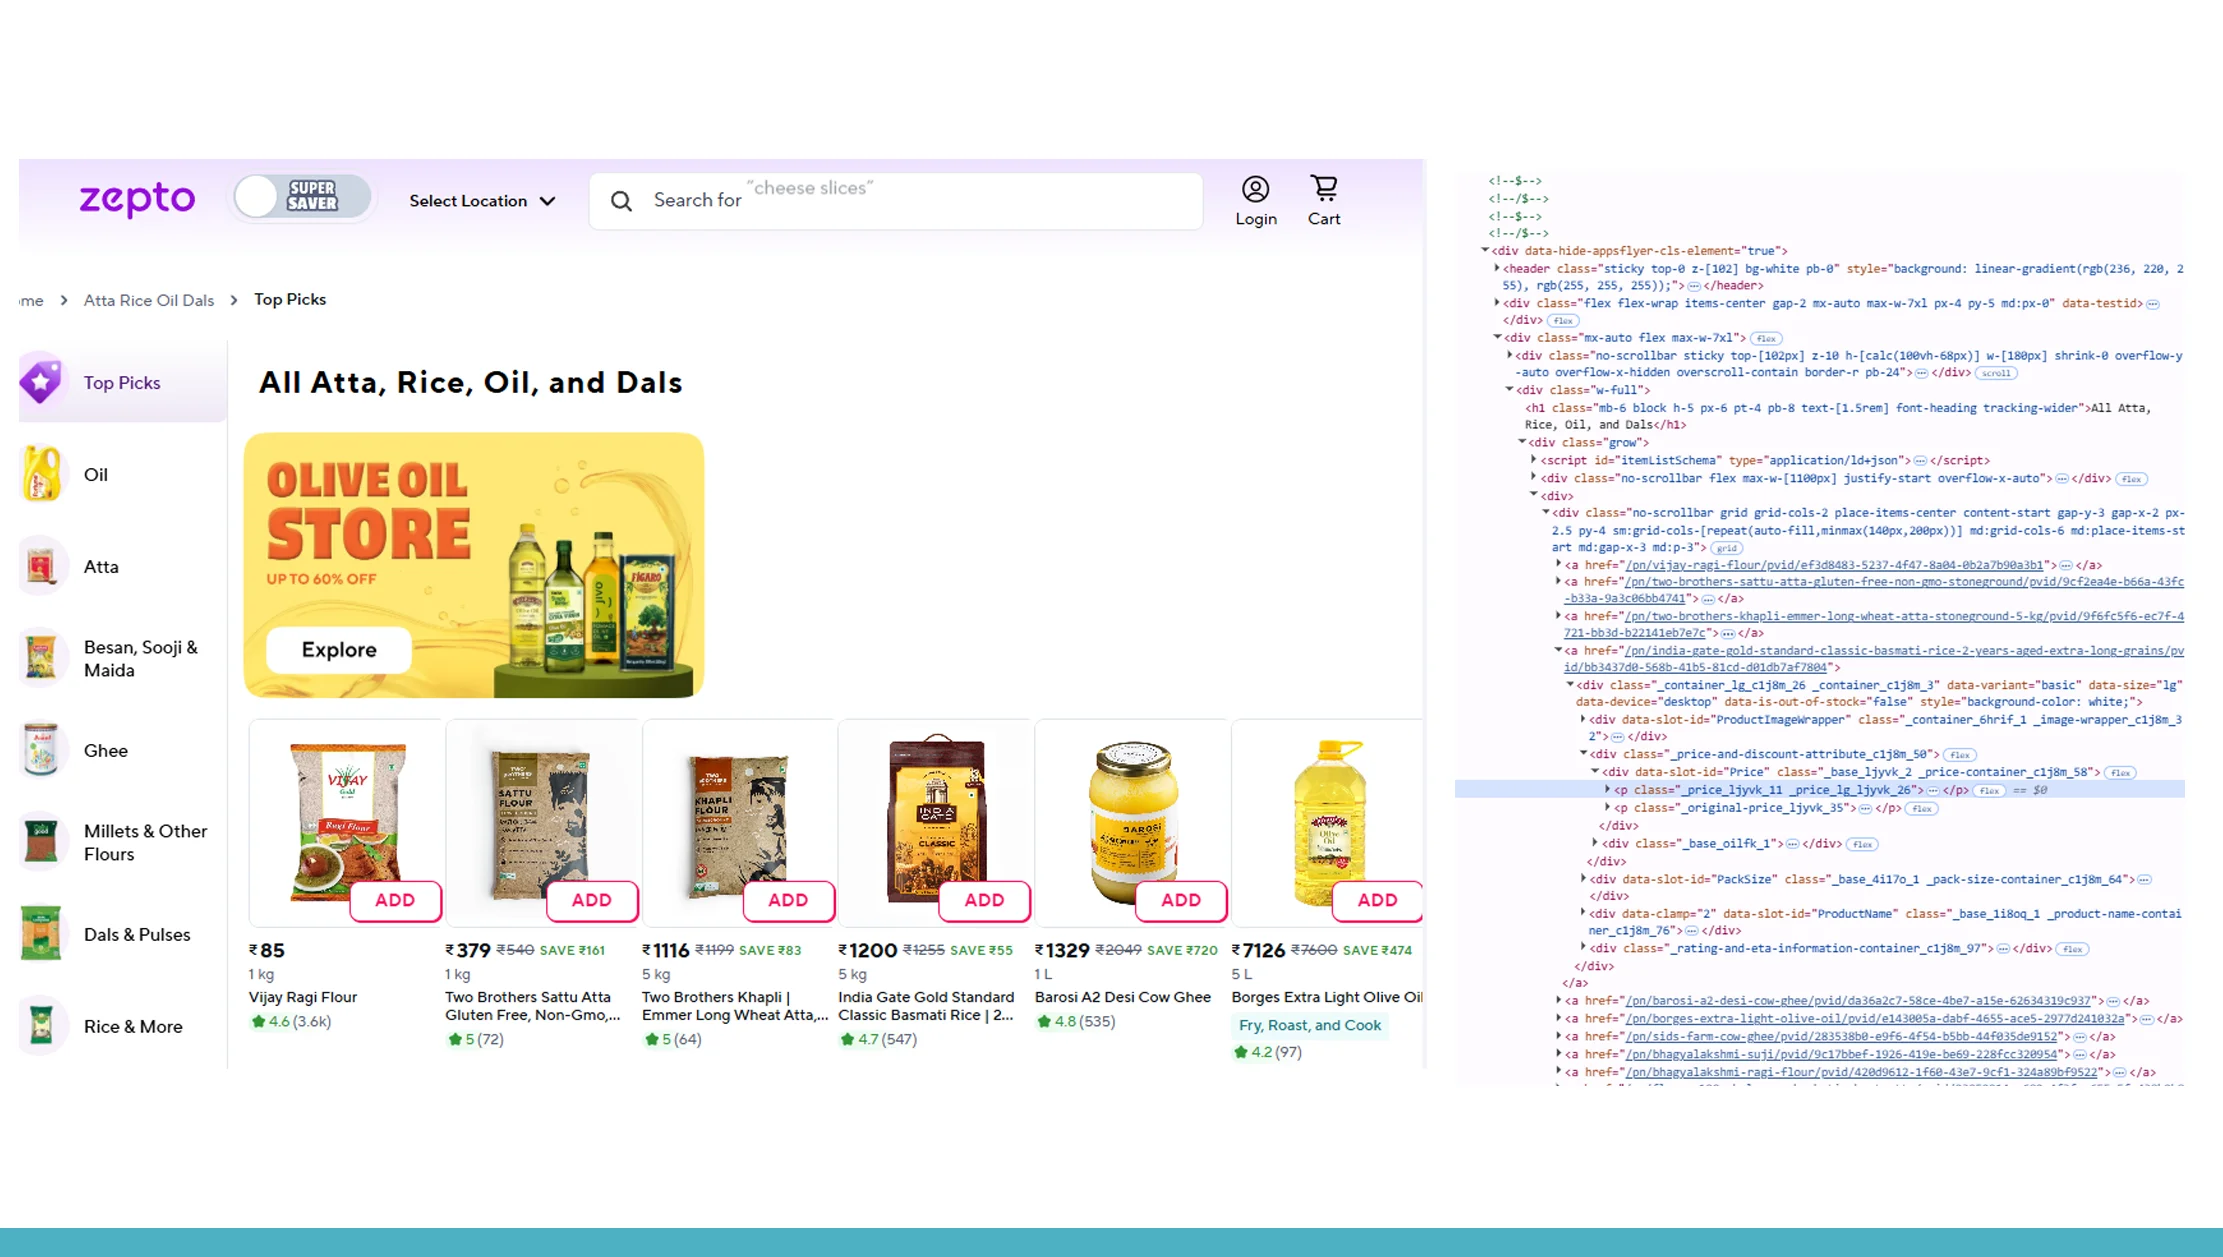Expand the itemListSchema script node
Image resolution: width=2223 pixels, height=1257 pixels.
pos(1534,460)
